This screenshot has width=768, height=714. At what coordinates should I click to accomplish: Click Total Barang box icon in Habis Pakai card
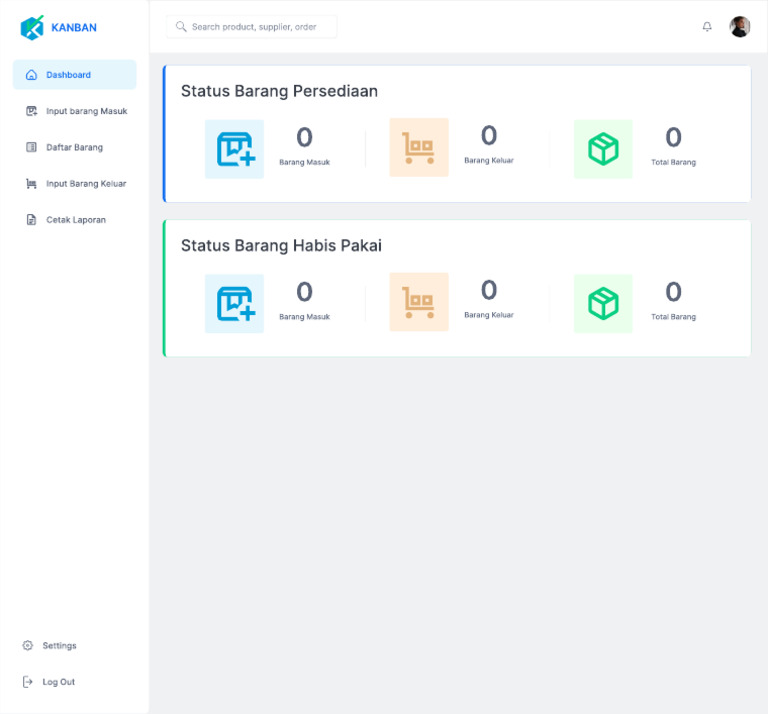(603, 304)
